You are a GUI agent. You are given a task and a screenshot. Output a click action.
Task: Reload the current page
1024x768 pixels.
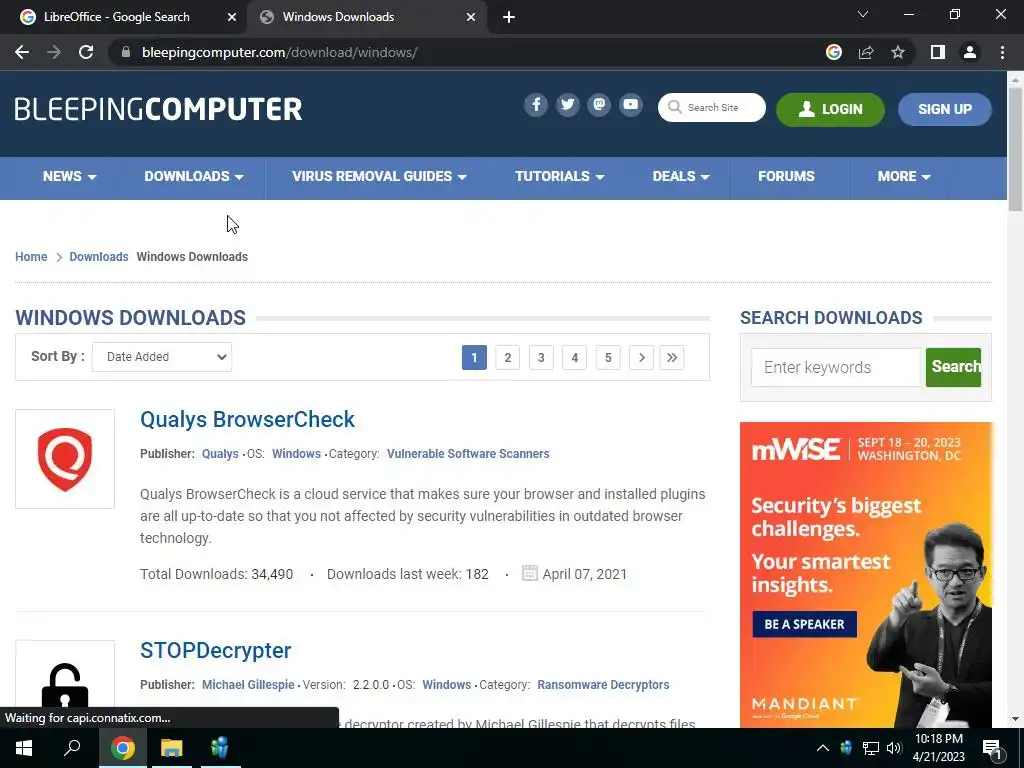coord(86,52)
